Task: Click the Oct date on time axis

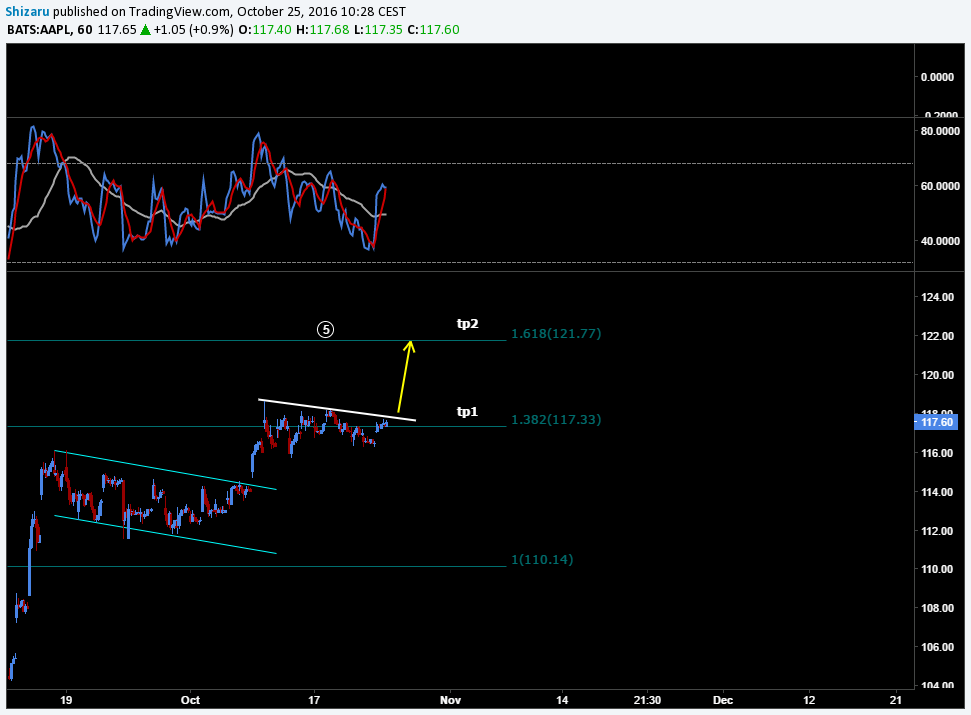Action: pyautogui.click(x=190, y=700)
